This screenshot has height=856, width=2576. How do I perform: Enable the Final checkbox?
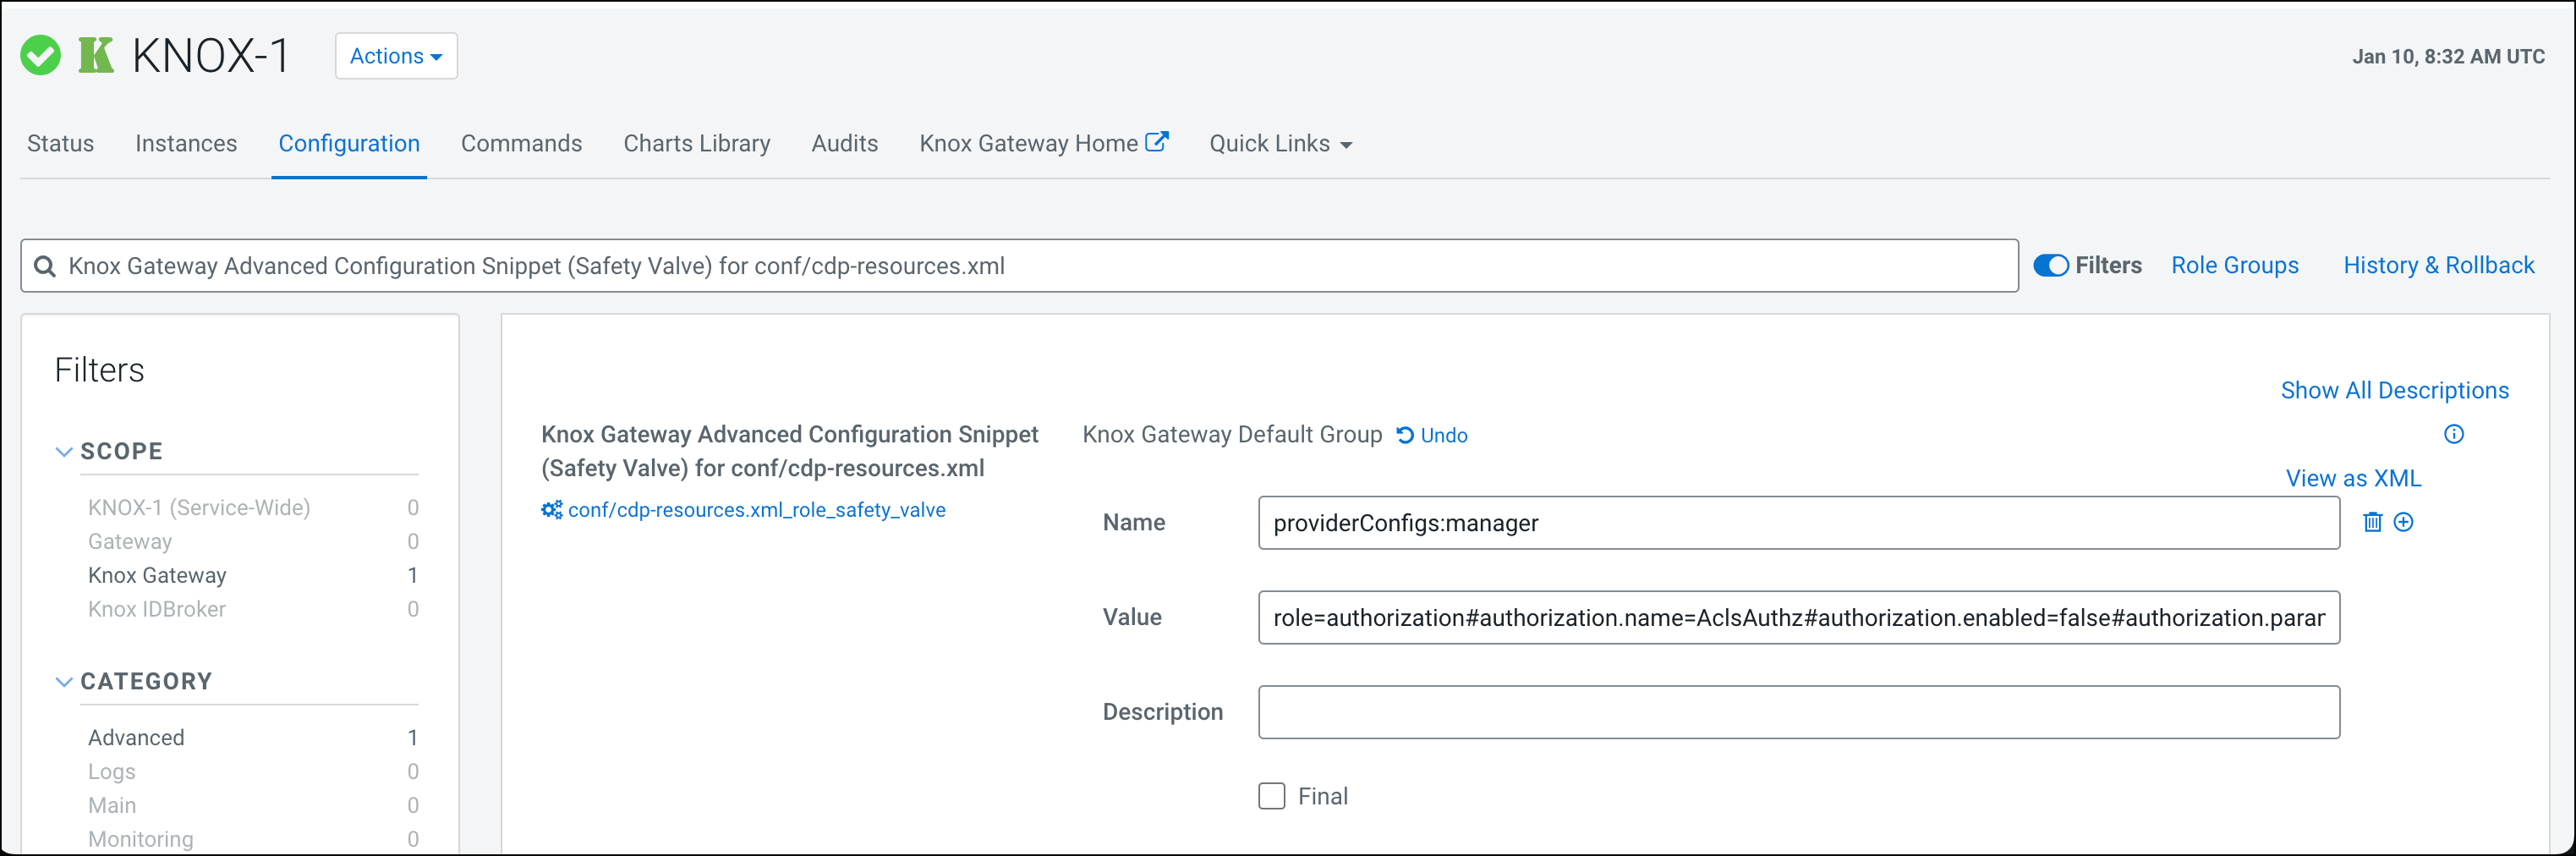[1271, 796]
